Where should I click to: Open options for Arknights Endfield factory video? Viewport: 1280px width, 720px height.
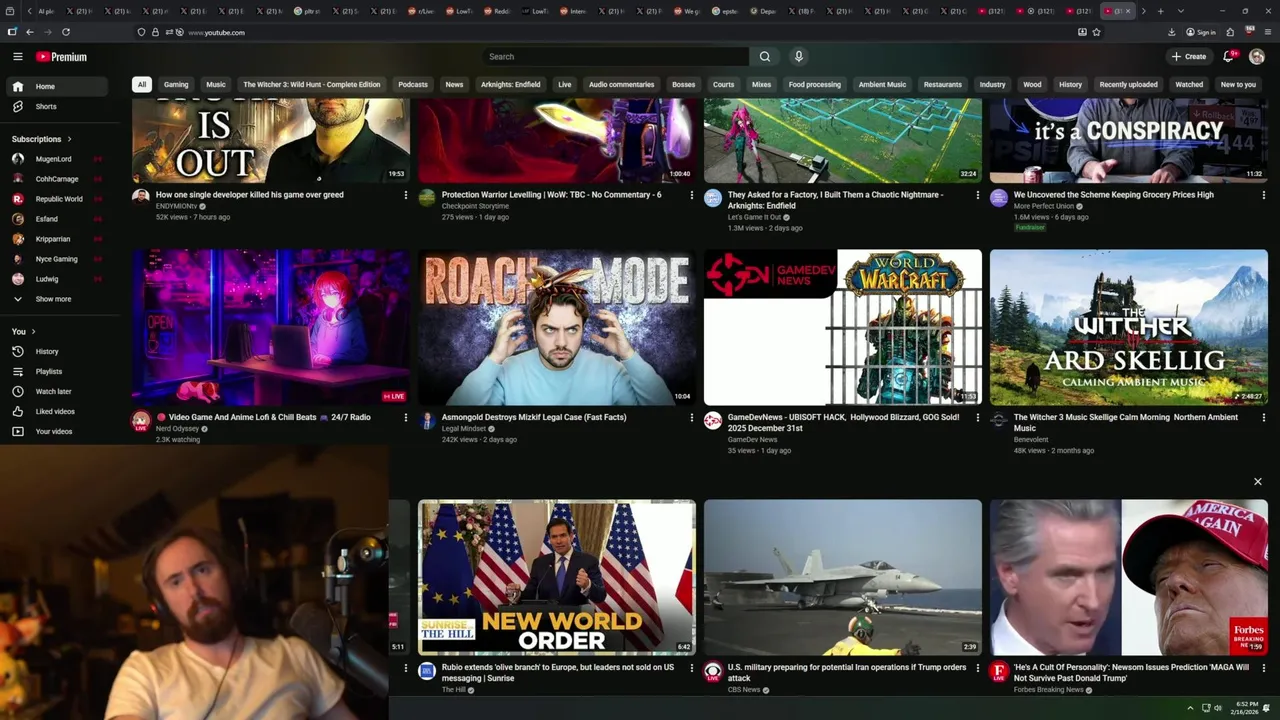(x=977, y=195)
